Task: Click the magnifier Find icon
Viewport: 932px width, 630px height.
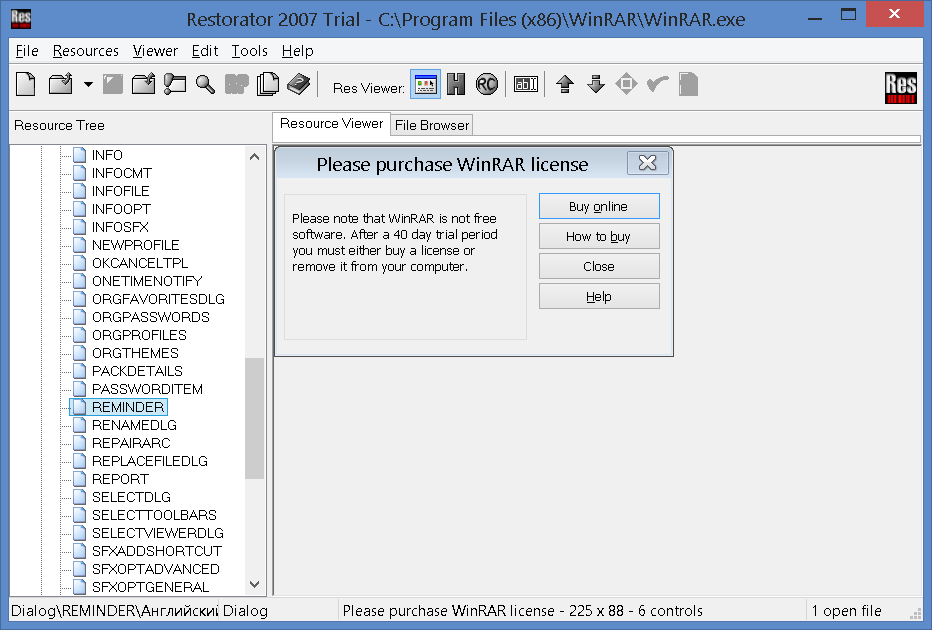Action: (x=205, y=85)
